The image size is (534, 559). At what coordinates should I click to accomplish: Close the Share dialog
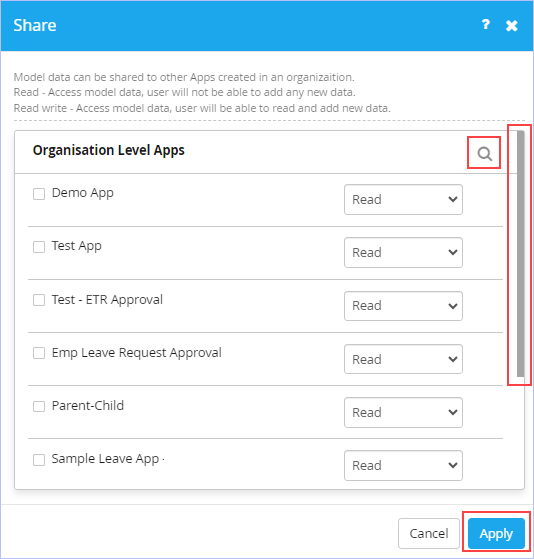click(x=512, y=26)
